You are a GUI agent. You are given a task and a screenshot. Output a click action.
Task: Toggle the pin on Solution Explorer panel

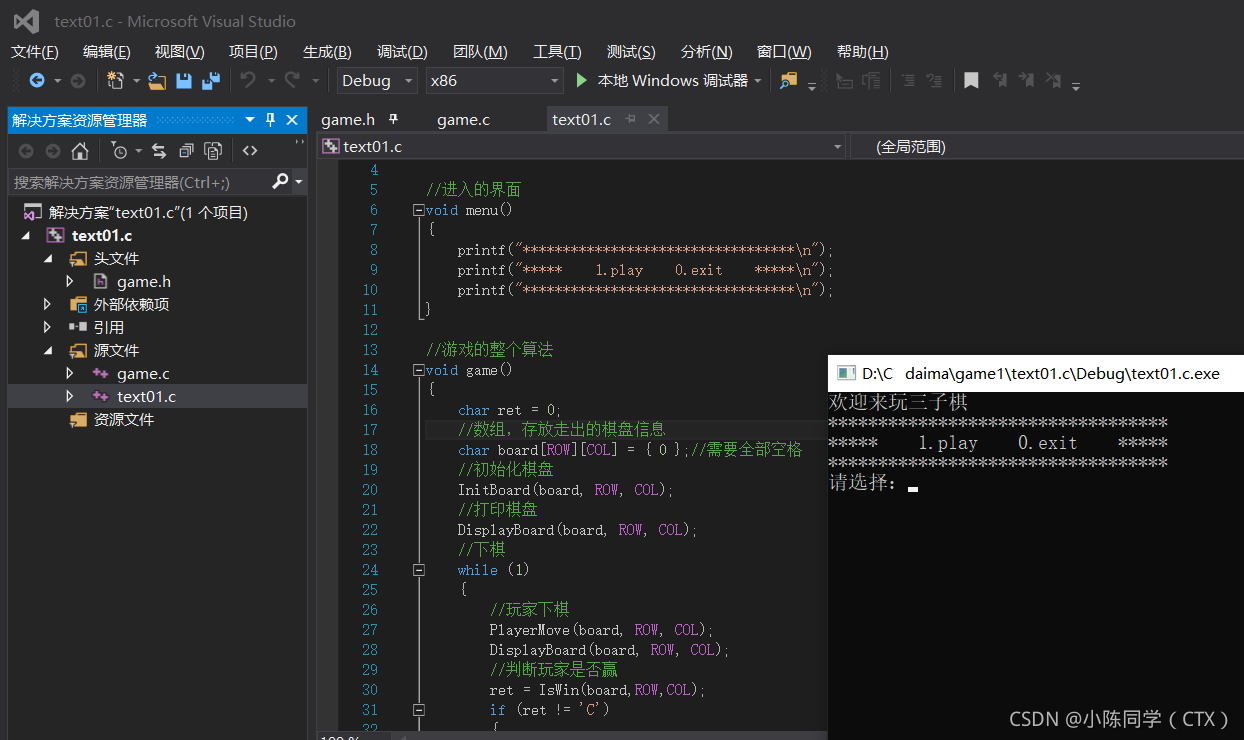pyautogui.click(x=270, y=120)
